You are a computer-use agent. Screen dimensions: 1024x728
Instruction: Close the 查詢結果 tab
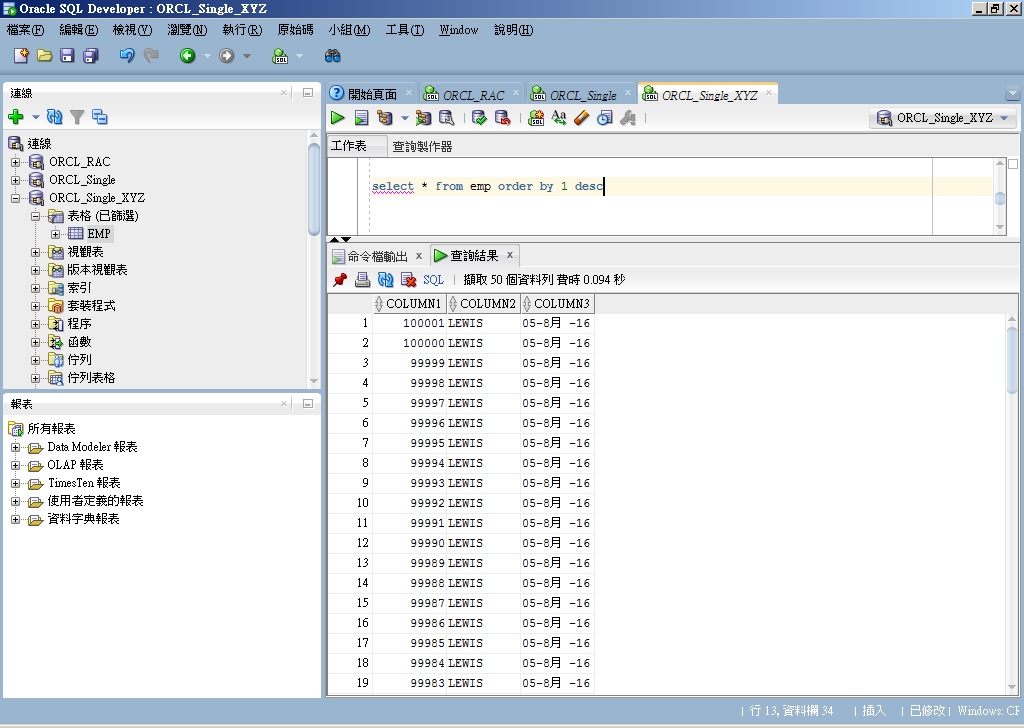click(x=510, y=255)
